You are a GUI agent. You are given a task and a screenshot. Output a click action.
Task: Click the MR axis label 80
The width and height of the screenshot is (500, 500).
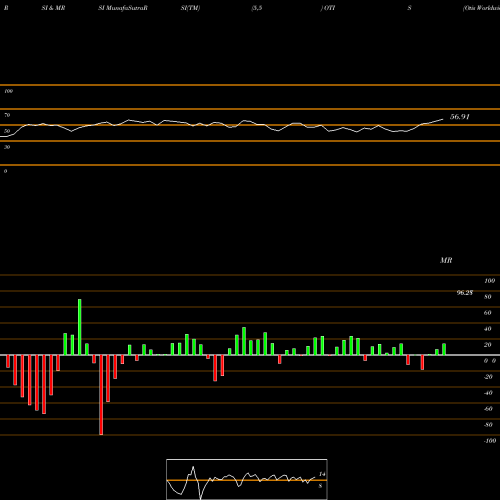coord(488,297)
